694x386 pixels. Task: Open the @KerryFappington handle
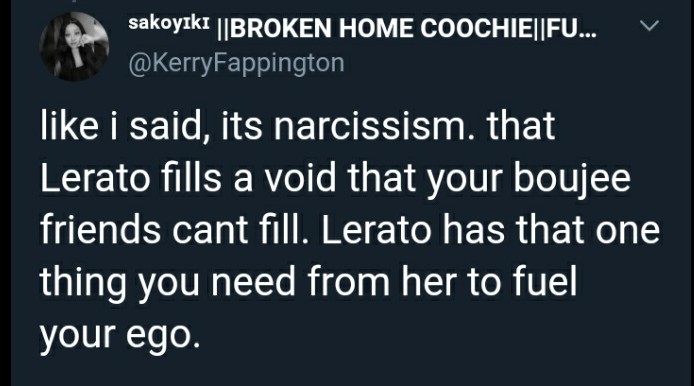(x=236, y=63)
